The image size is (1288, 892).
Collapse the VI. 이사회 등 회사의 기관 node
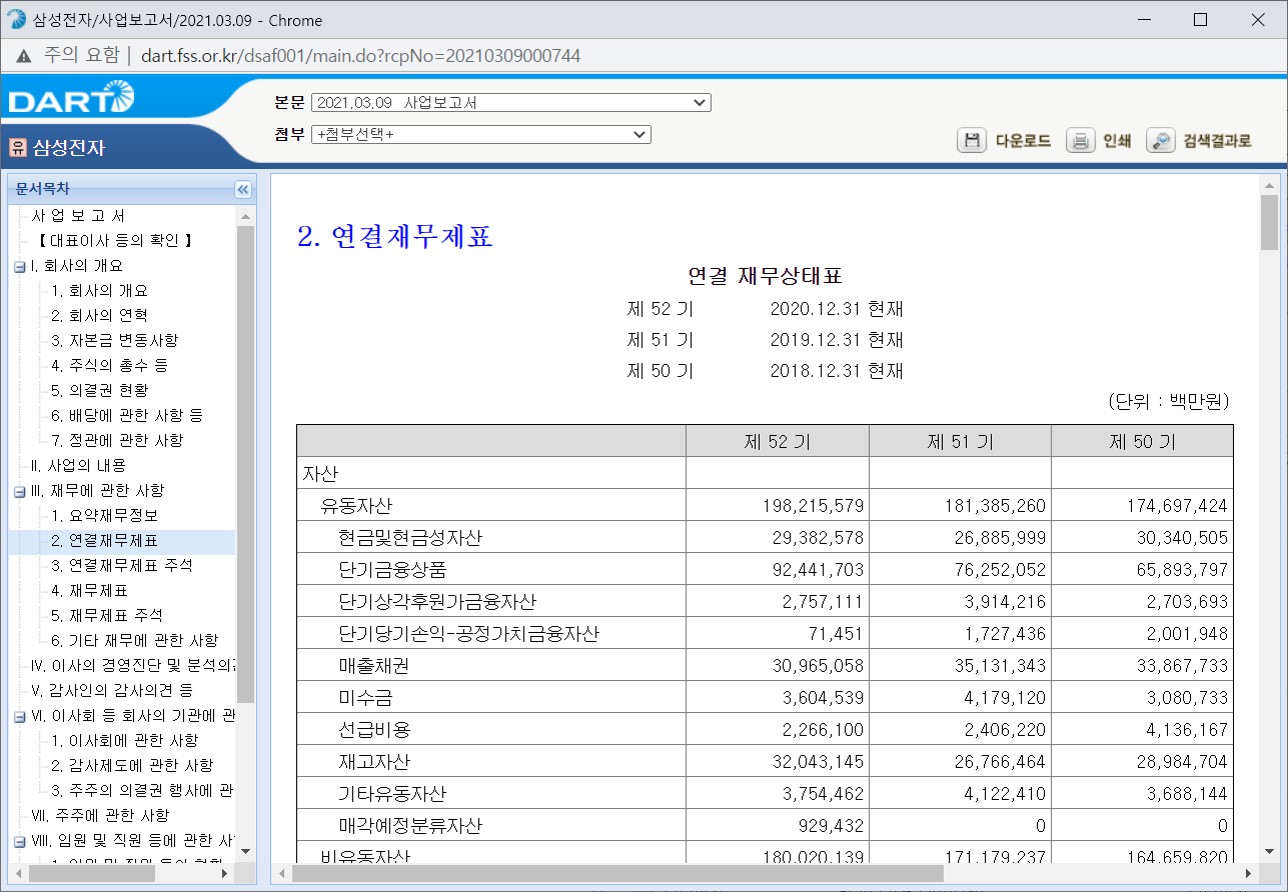19,716
